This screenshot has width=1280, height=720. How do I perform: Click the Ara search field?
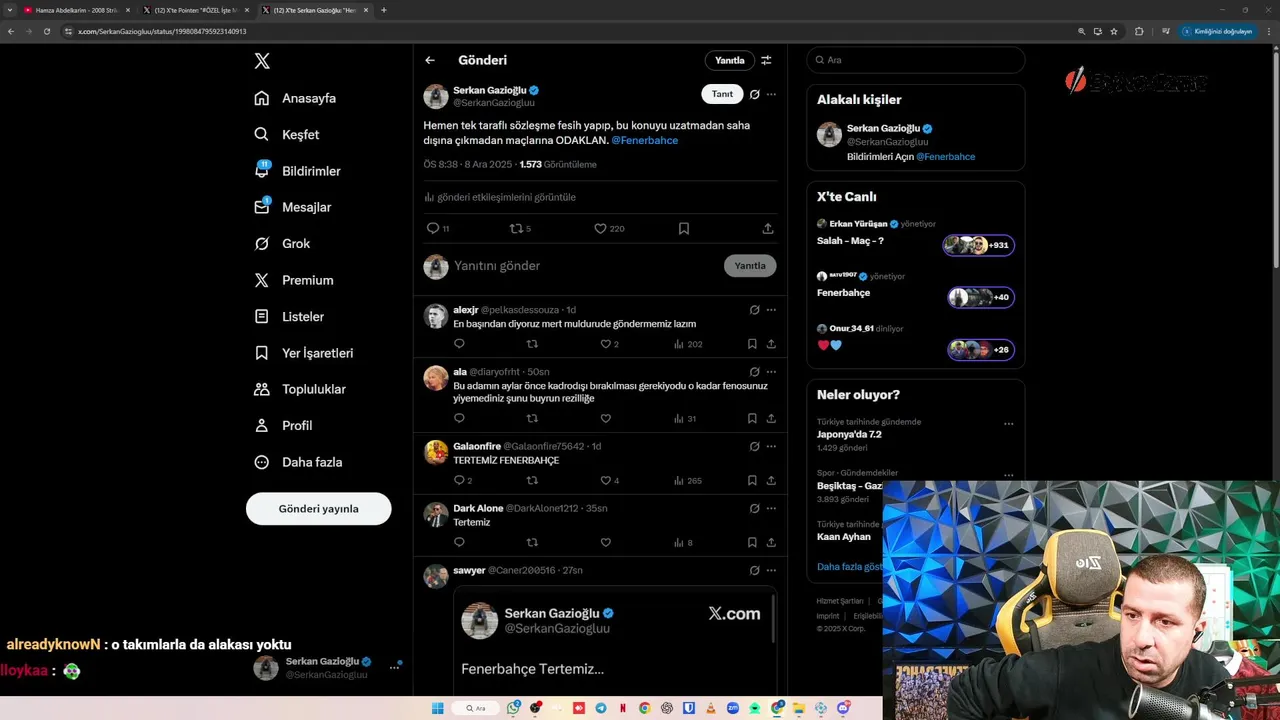pos(916,60)
